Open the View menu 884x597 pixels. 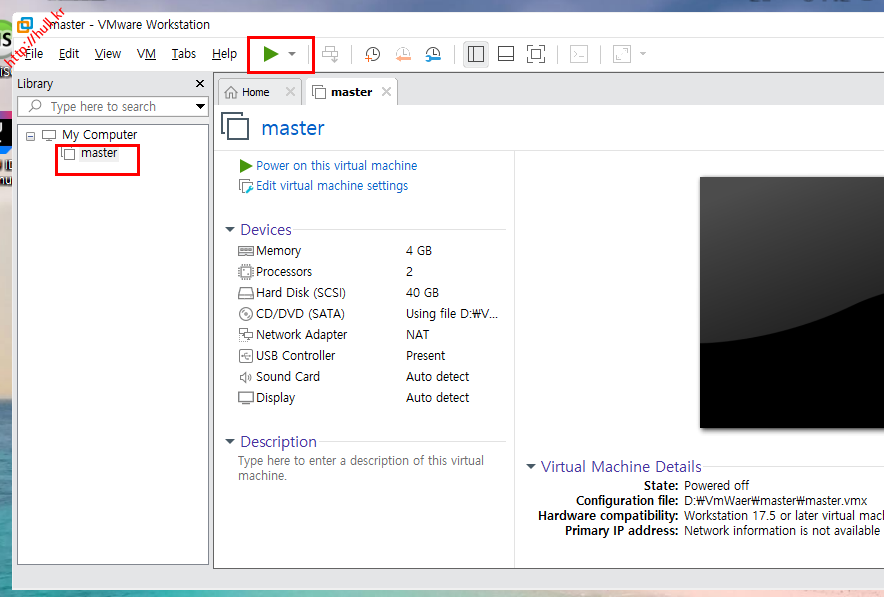point(108,54)
